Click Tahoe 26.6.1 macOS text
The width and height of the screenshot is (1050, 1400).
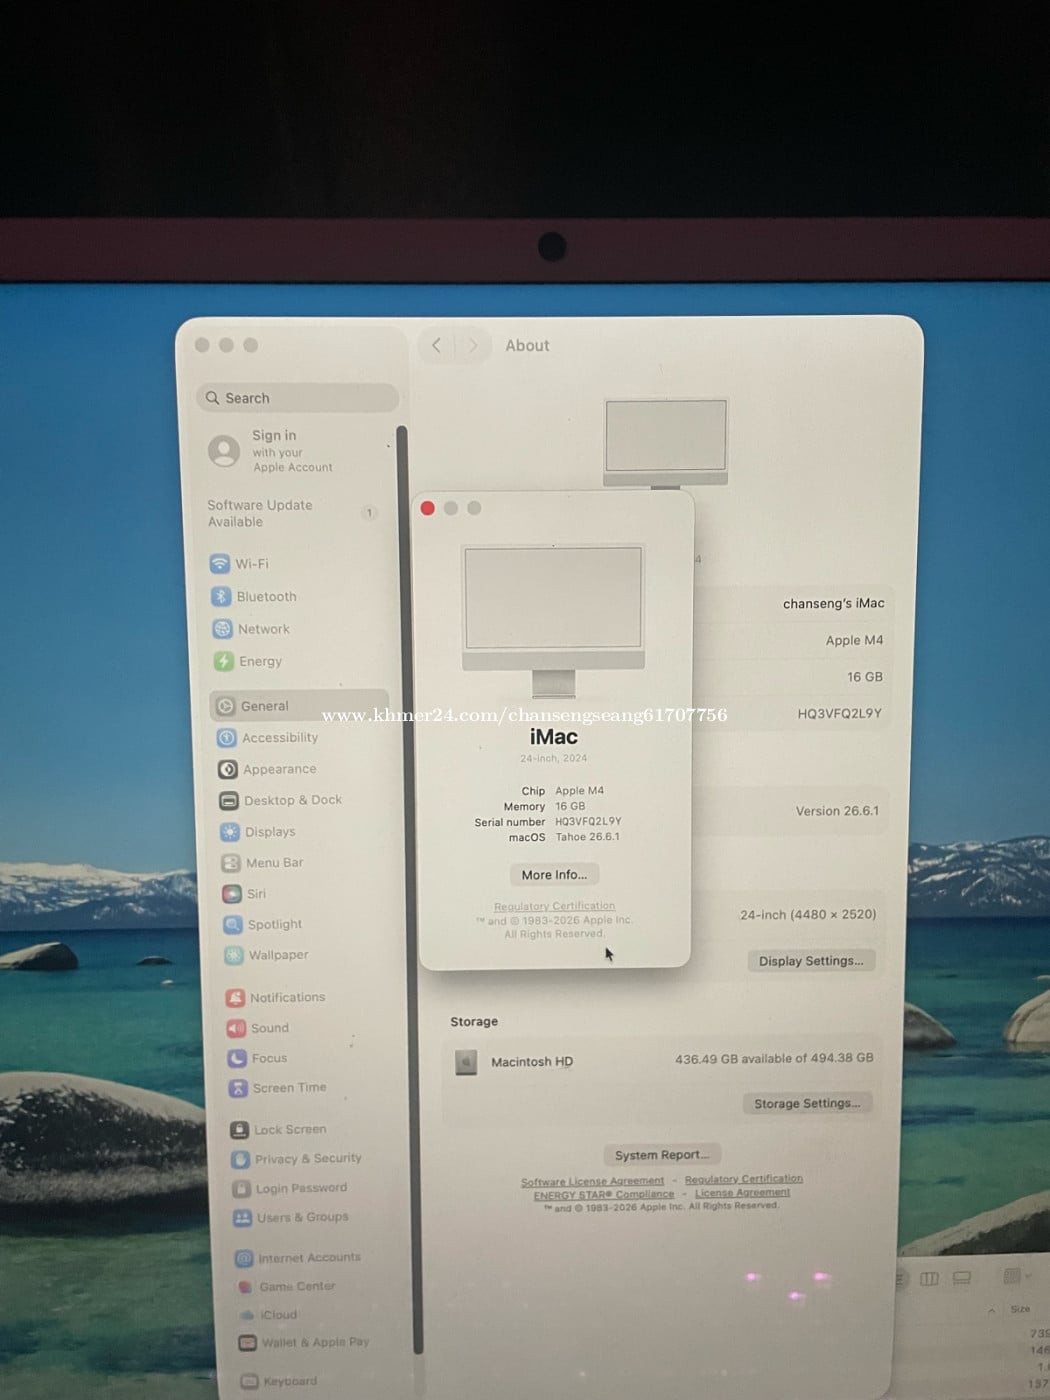[x=587, y=838]
